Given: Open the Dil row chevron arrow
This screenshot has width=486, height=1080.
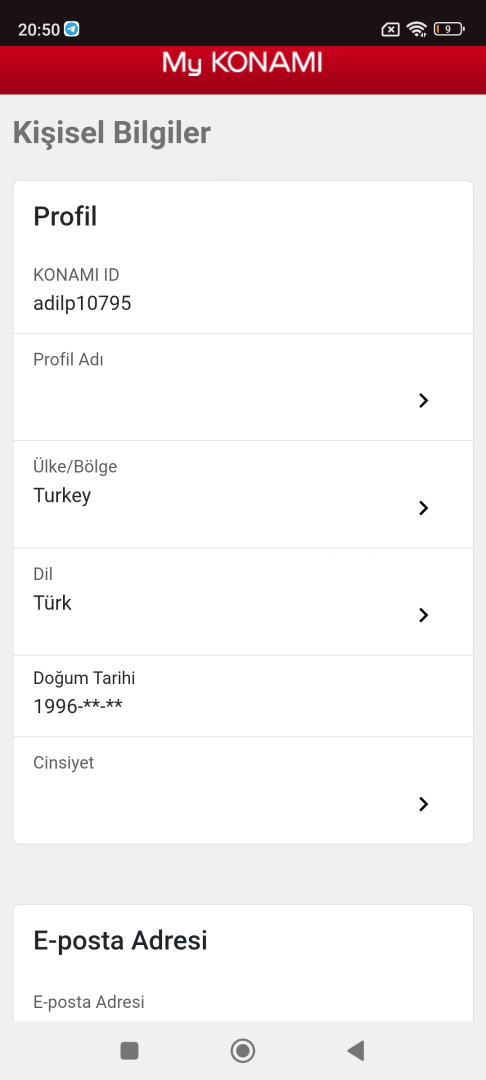Looking at the screenshot, I should (423, 615).
